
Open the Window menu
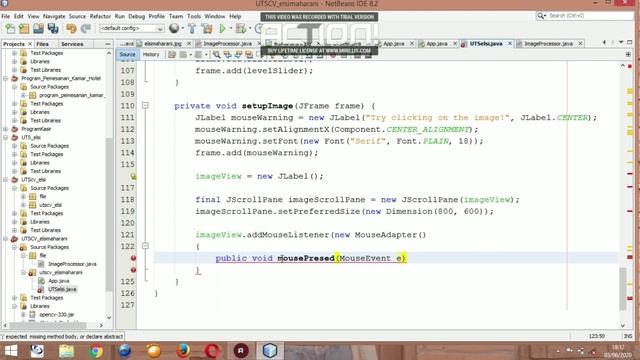click(215, 16)
